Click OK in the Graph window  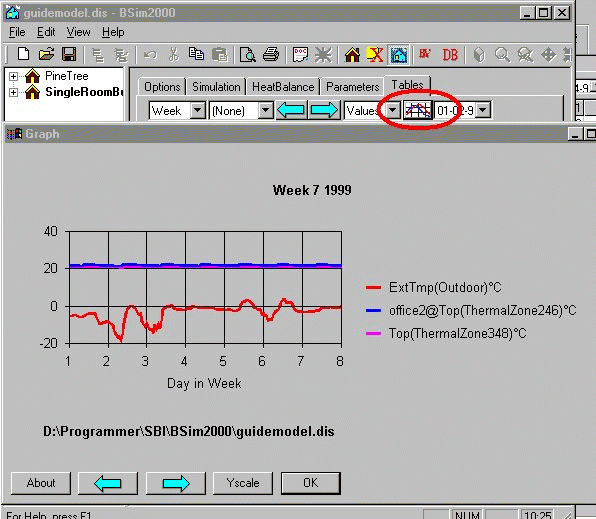311,483
